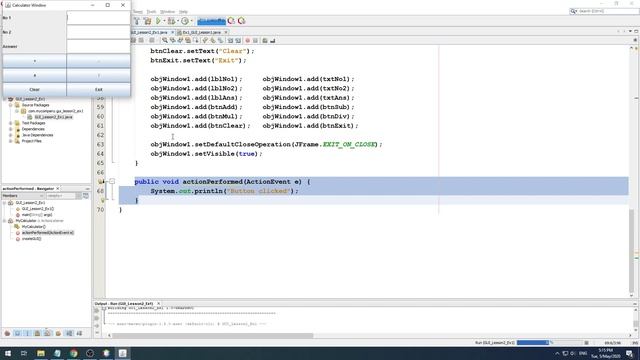
Task: Click the editor toolbar find selection magnifier icon
Action: coord(164,40)
